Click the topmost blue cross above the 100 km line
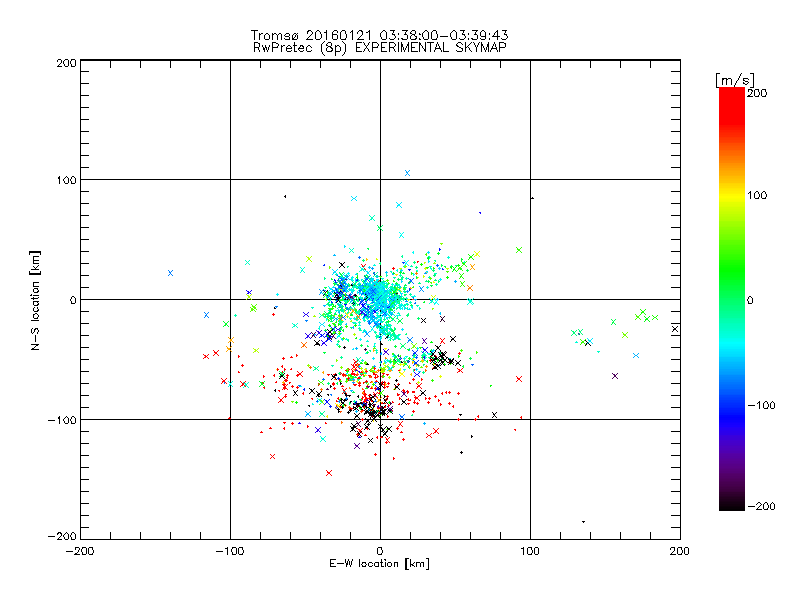The width and height of the screenshot is (800, 600). tap(407, 173)
